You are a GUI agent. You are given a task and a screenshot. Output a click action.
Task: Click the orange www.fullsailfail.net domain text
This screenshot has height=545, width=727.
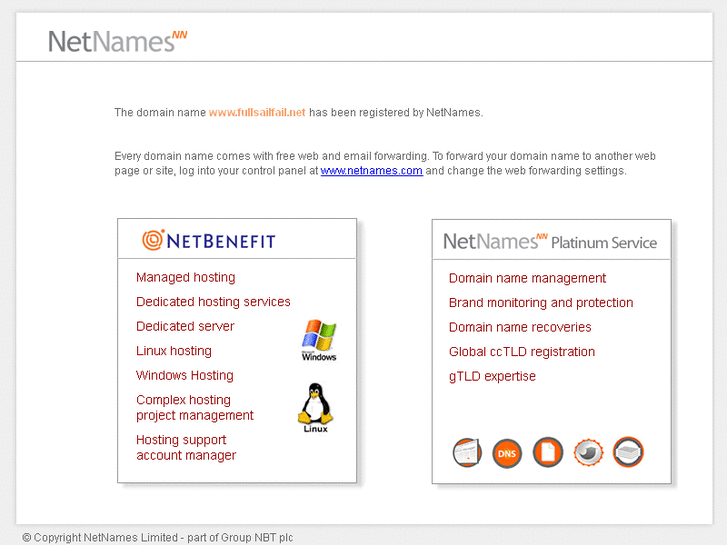pos(257,113)
